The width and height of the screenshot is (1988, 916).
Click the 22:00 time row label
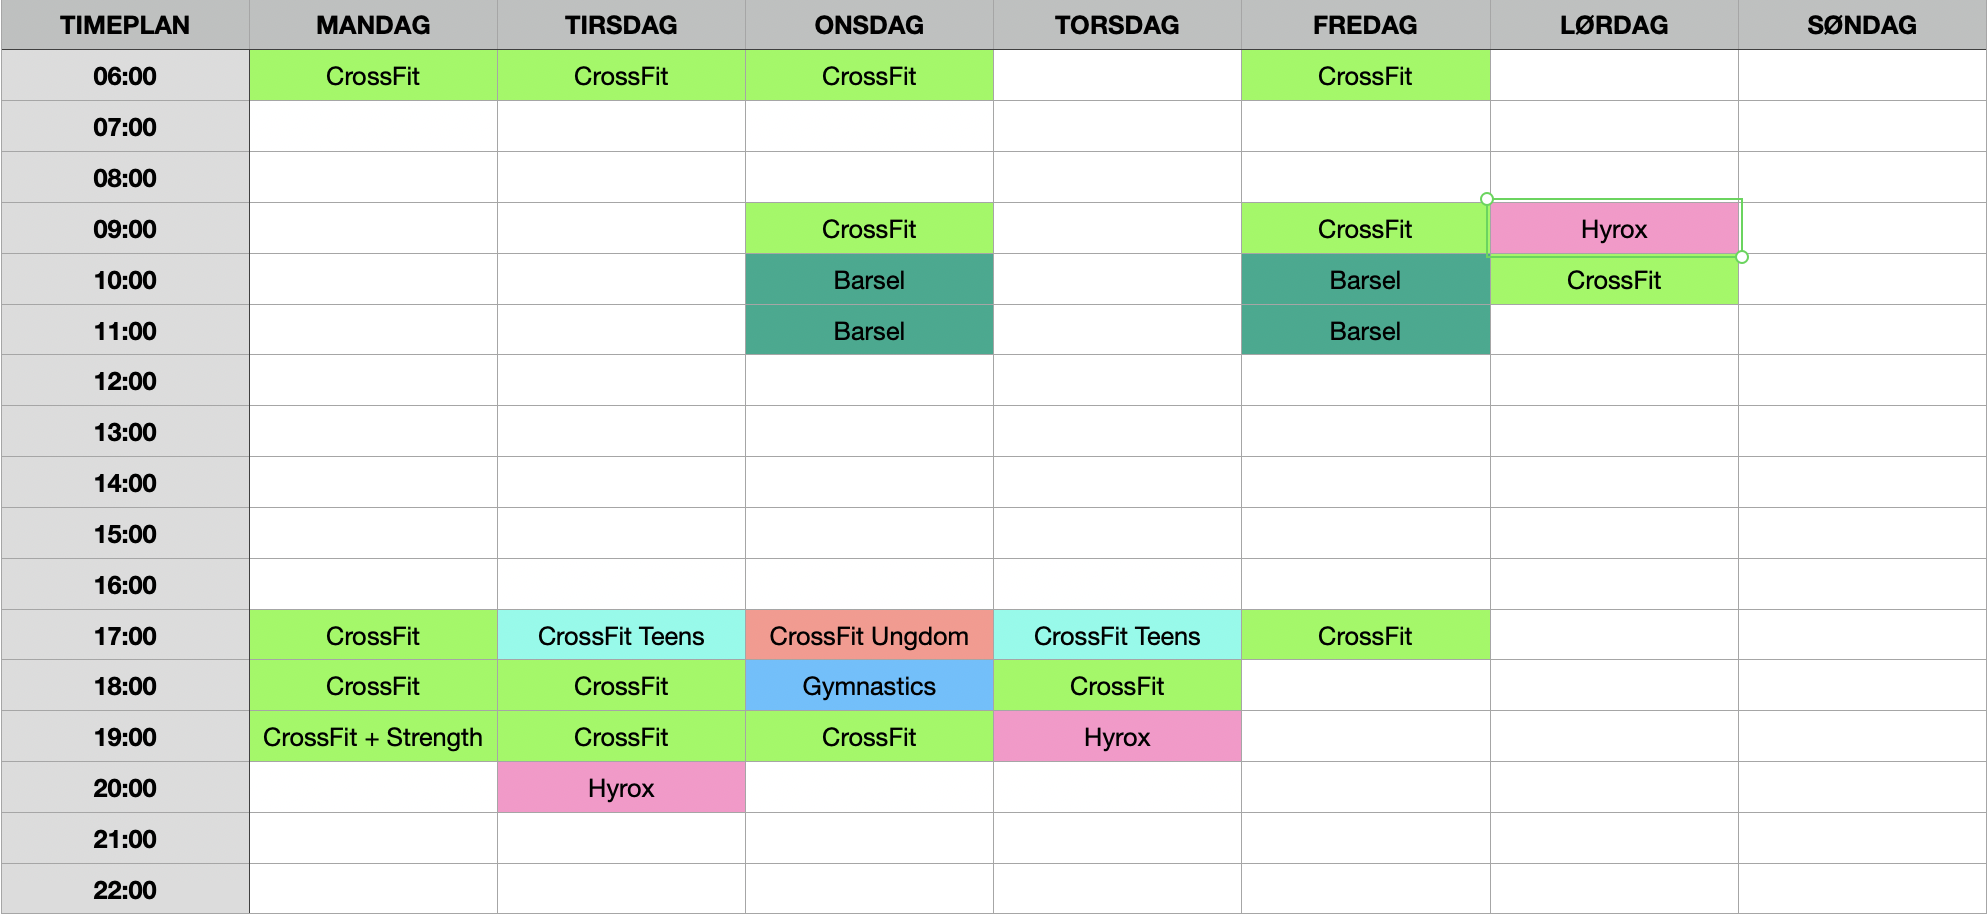[x=125, y=890]
